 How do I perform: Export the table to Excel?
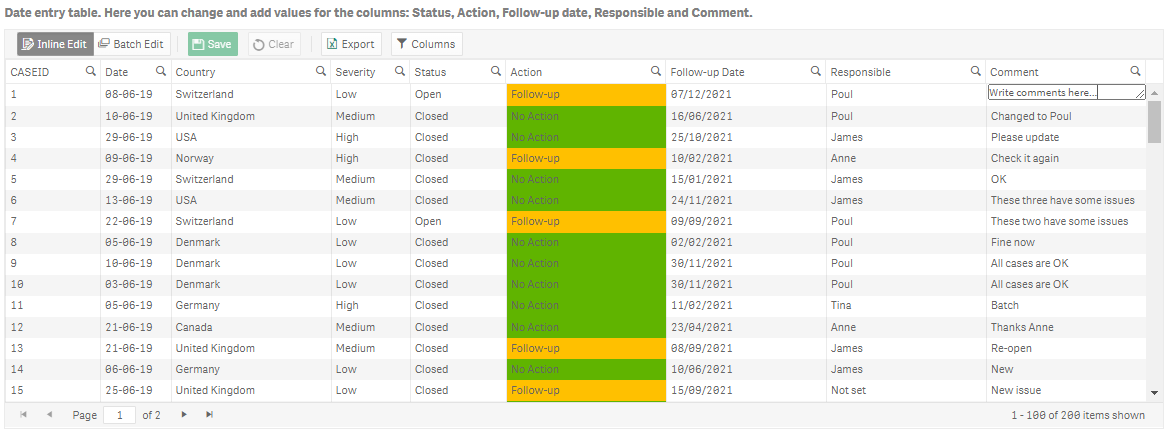pos(350,44)
